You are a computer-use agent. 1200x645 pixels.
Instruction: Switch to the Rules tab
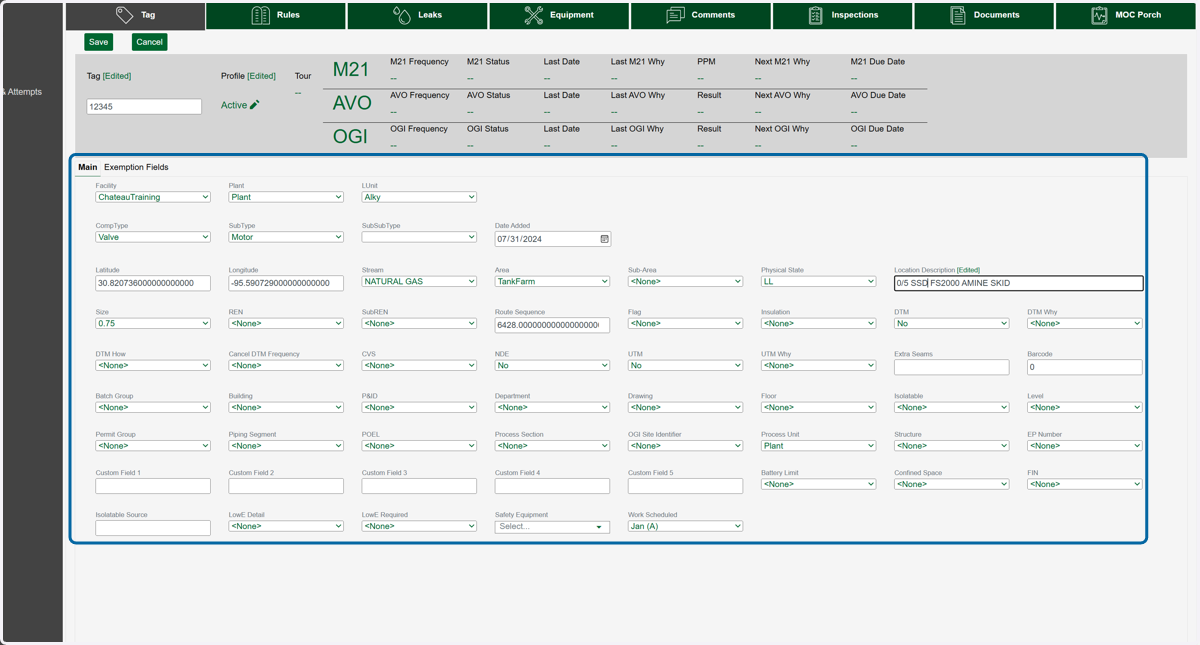277,15
